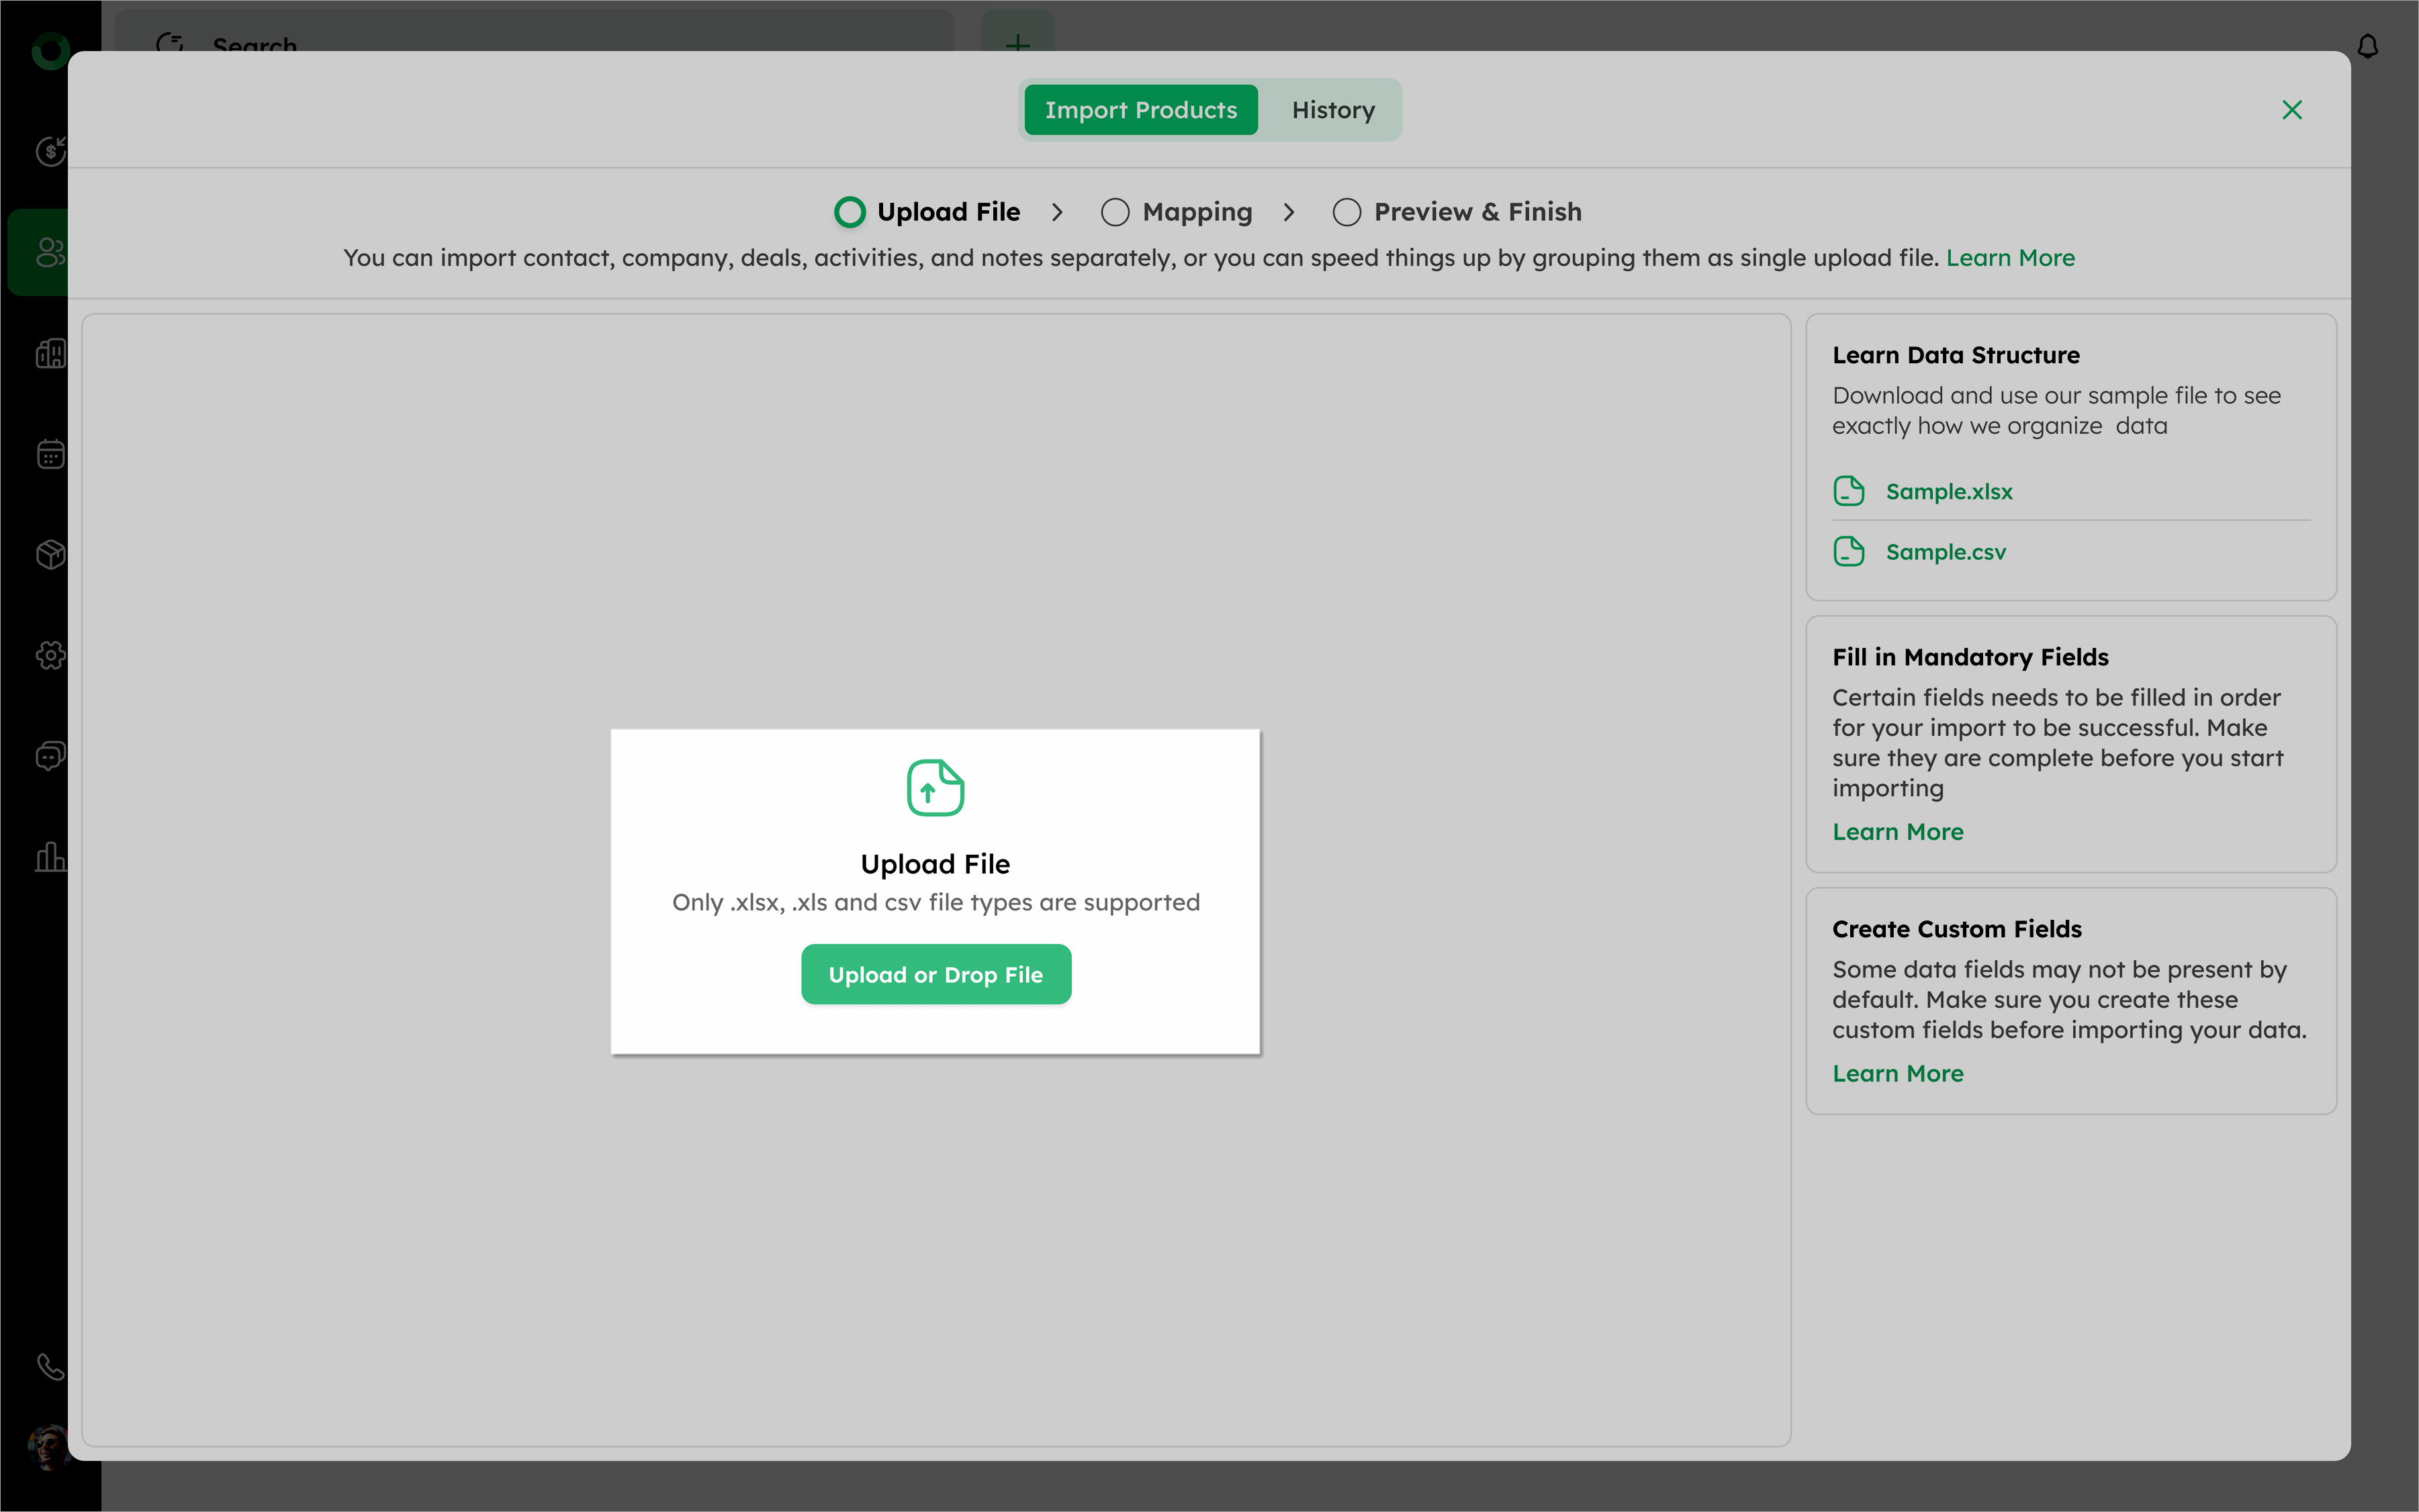This screenshot has width=2419, height=1512.
Task: Switch to the History tab
Action: pyautogui.click(x=1333, y=110)
